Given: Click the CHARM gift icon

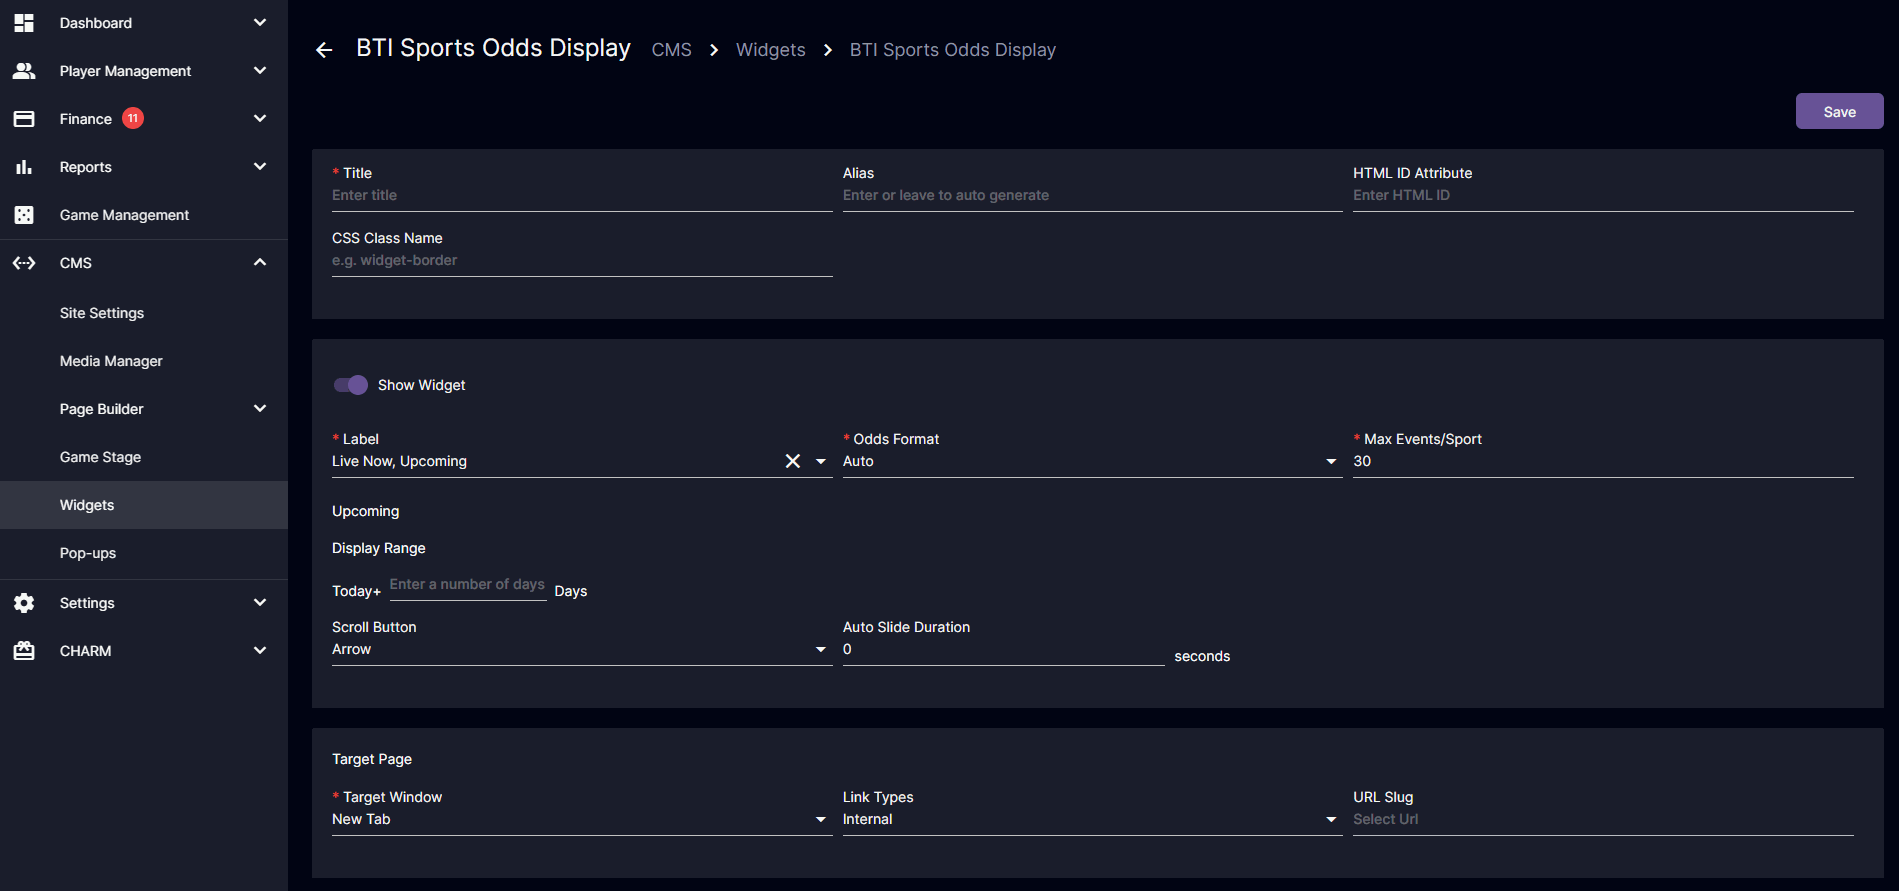Looking at the screenshot, I should (24, 651).
